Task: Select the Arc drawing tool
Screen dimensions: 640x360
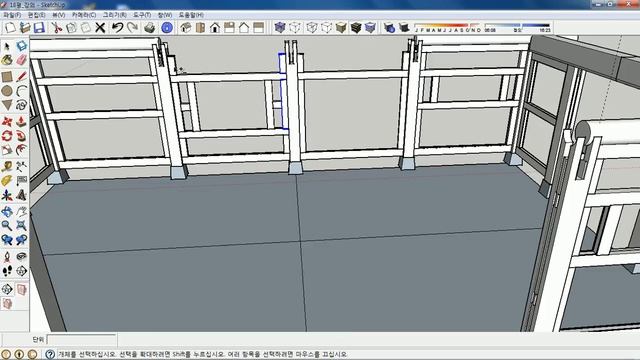Action: click(x=22, y=91)
